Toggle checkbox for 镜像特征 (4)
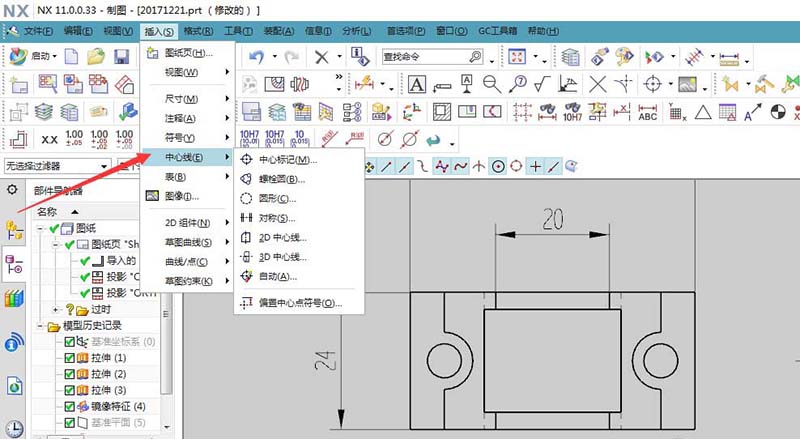The image size is (800, 439). pyautogui.click(x=69, y=407)
